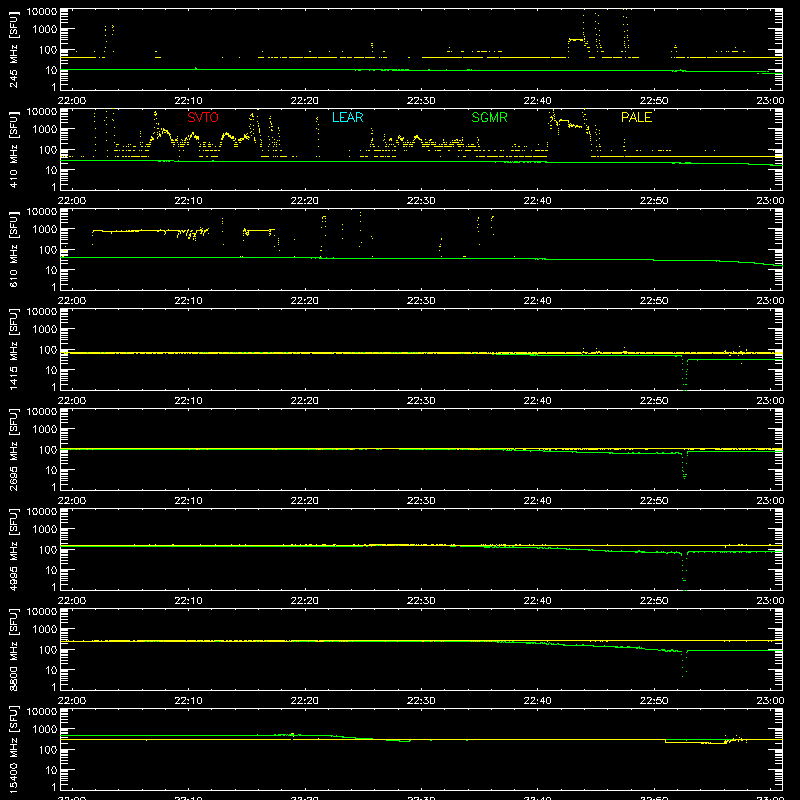Click 23:00 time label under 4995 MHz plot
This screenshot has width=800, height=800.
770,601
